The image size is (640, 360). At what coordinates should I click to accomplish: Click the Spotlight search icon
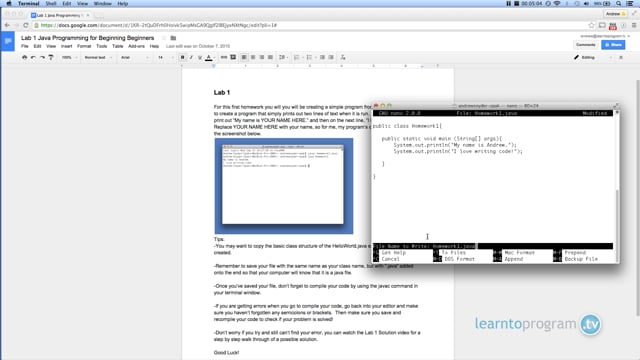[x=619, y=4]
